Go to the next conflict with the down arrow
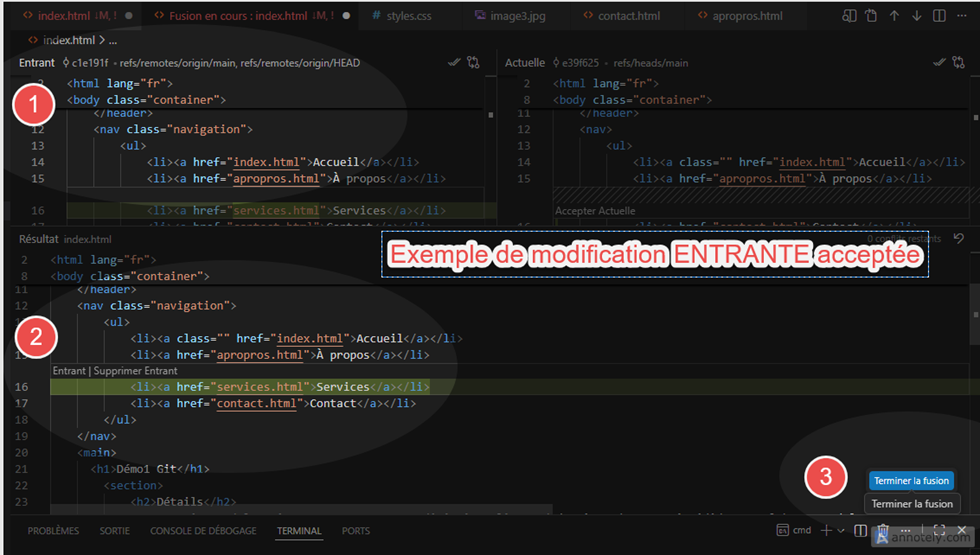 tap(916, 16)
